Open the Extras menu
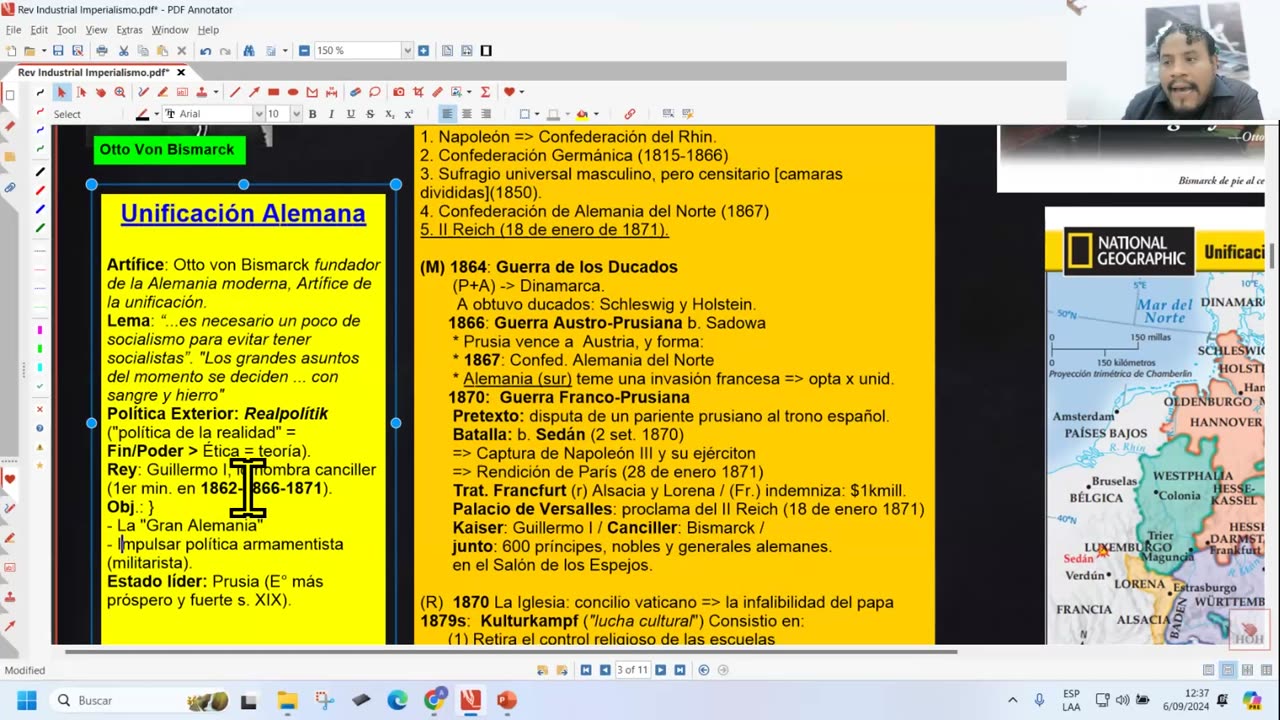Image resolution: width=1280 pixels, height=720 pixels. click(129, 30)
